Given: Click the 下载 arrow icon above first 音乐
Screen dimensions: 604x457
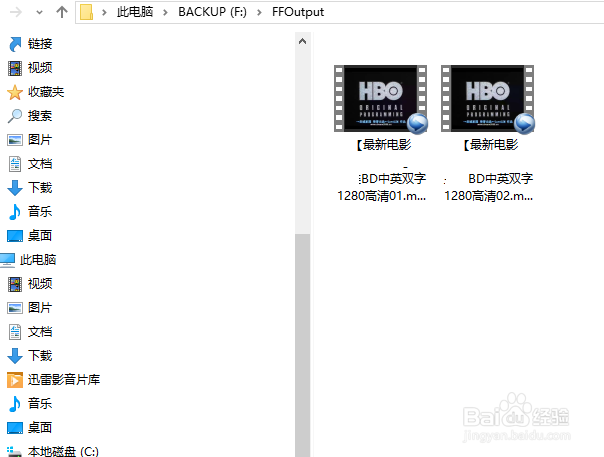Looking at the screenshot, I should tap(15, 188).
